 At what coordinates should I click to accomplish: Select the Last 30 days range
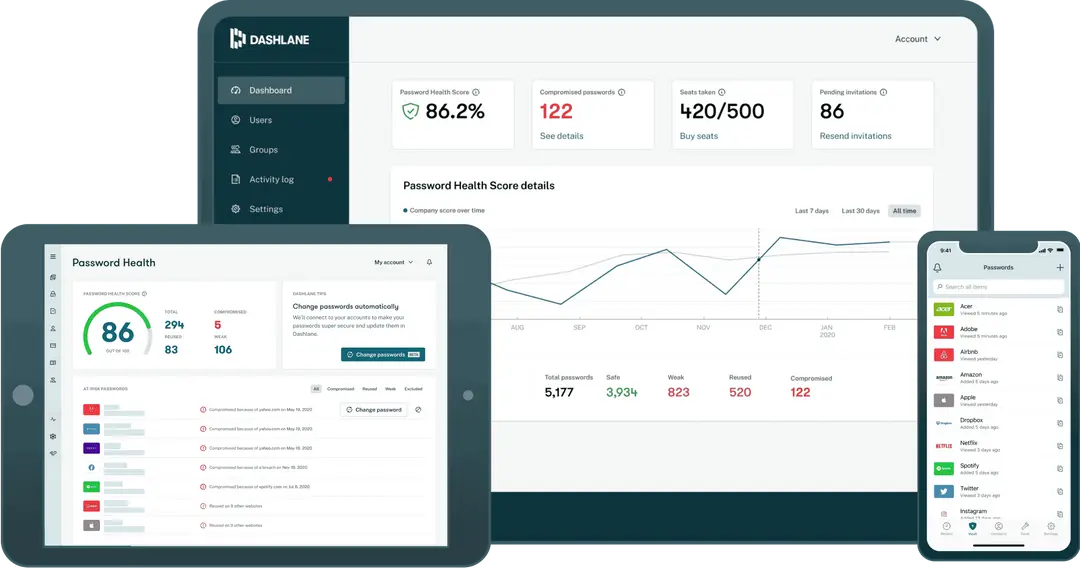(860, 211)
